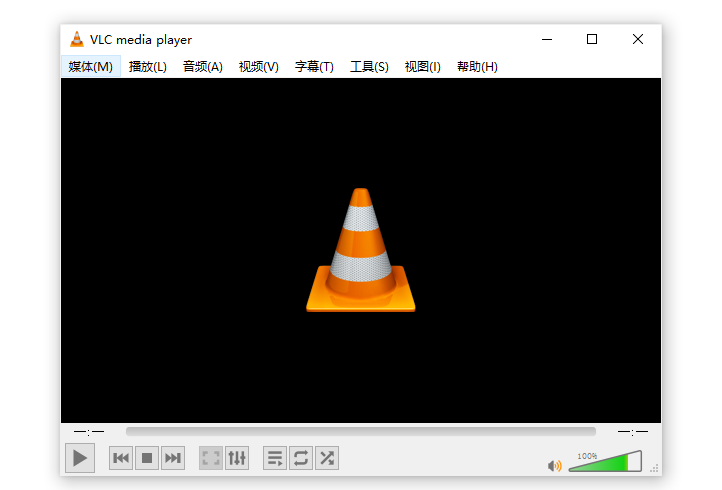Show the playlist panel
This screenshot has height=490, width=722.
pos(275,458)
